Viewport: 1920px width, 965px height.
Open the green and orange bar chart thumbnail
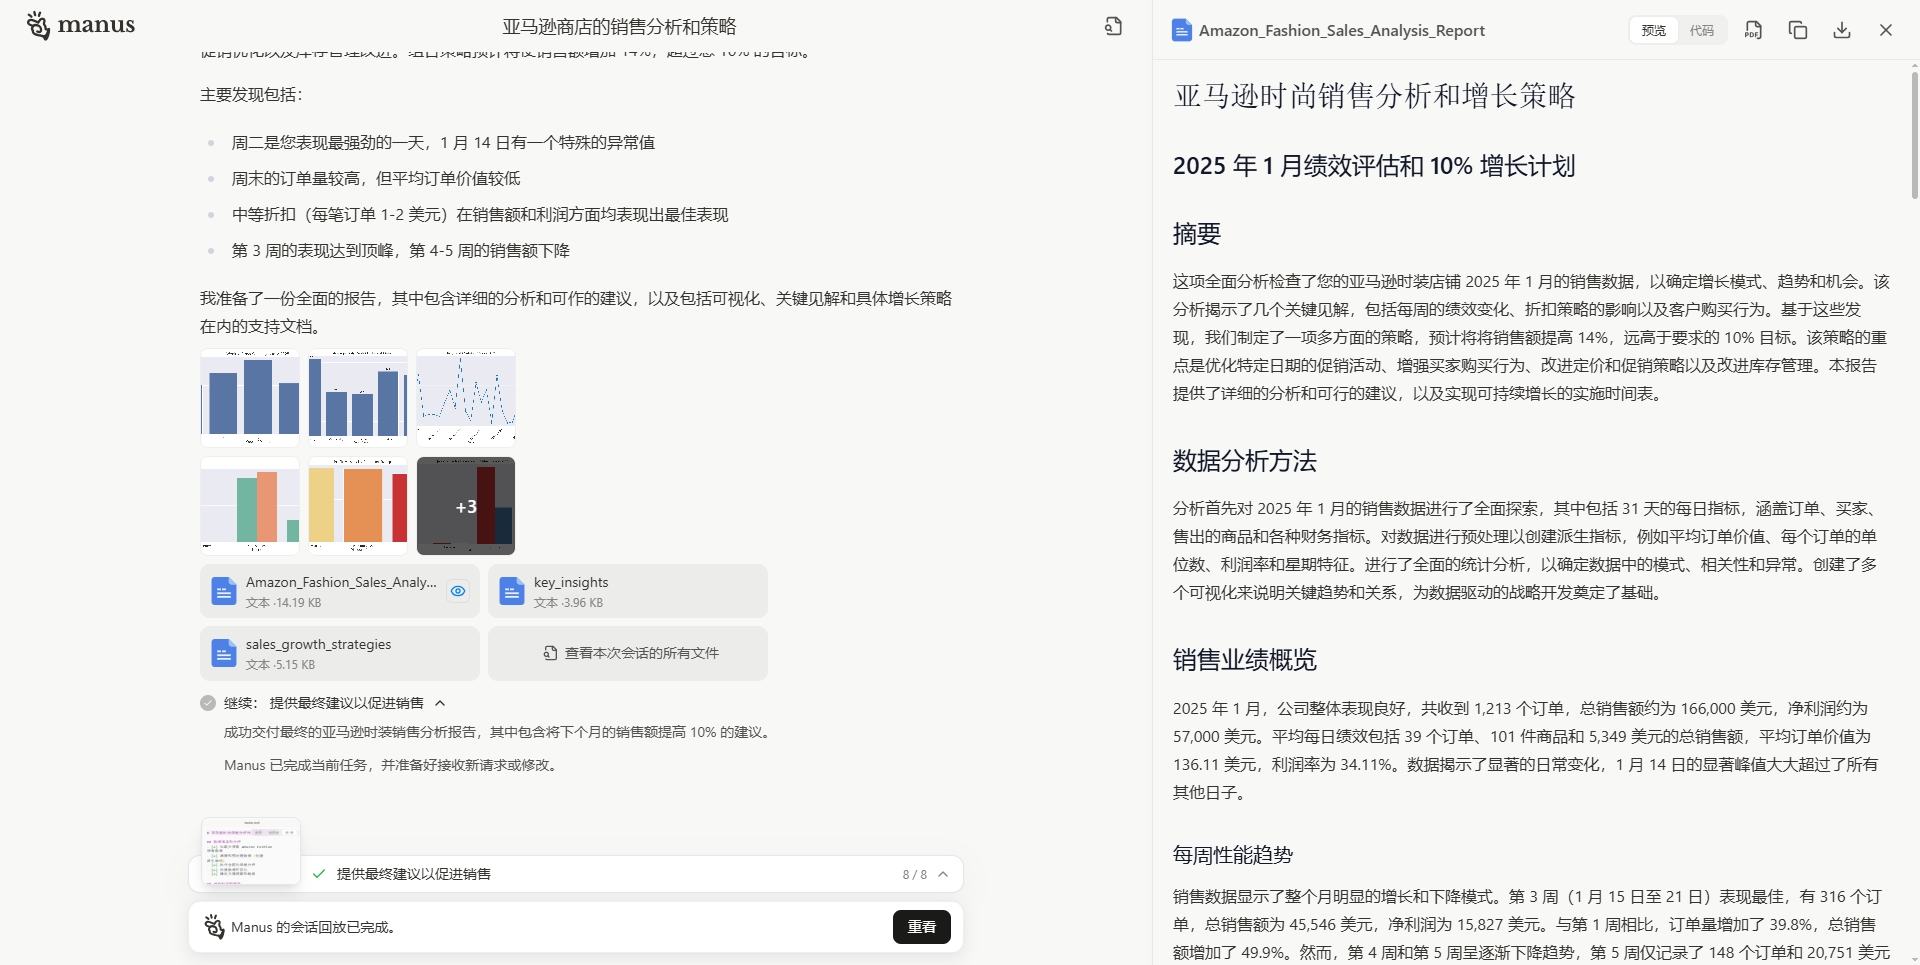250,505
